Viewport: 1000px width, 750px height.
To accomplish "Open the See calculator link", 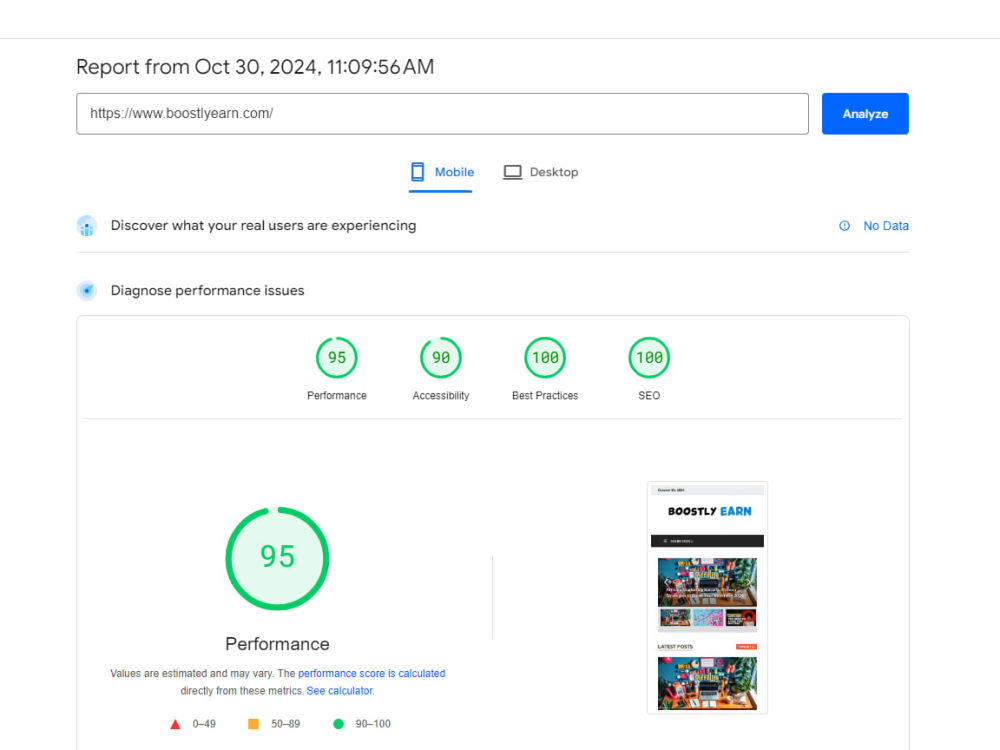I will [340, 691].
